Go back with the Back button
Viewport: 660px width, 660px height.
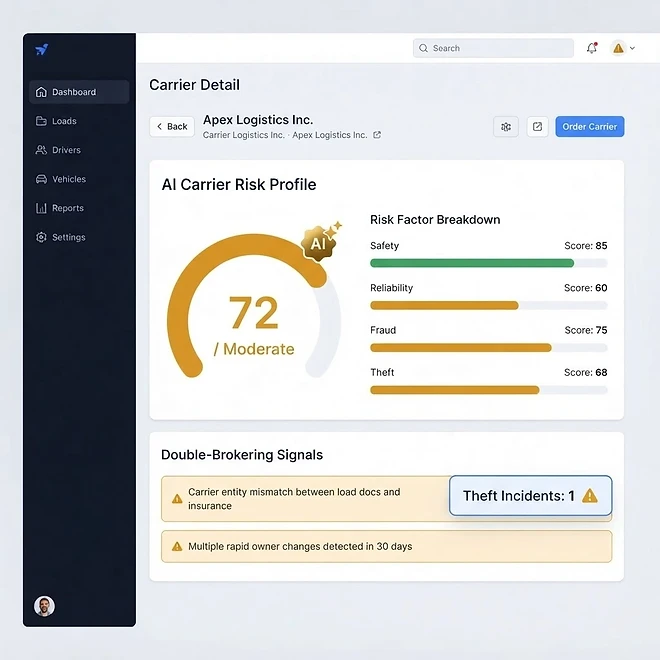click(172, 126)
